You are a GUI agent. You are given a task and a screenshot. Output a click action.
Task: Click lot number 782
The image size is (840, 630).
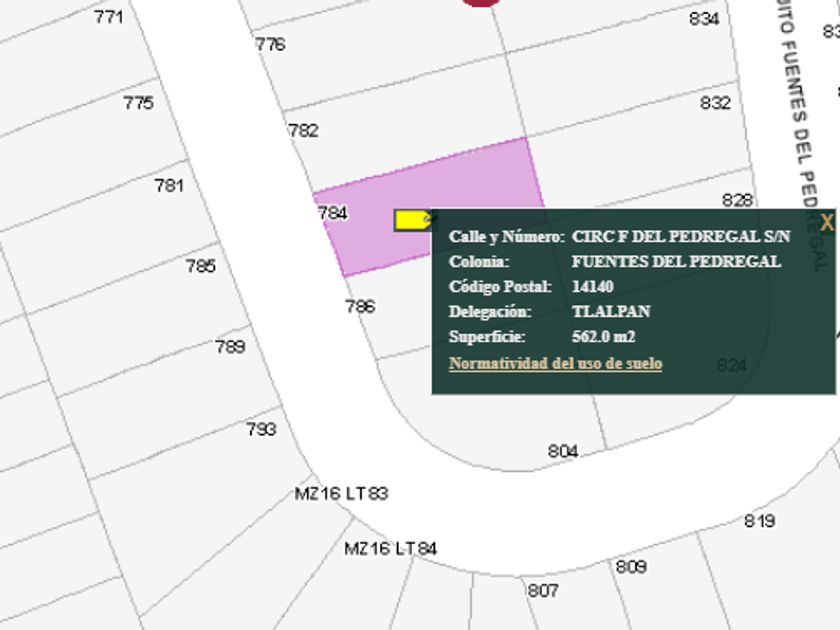303,130
